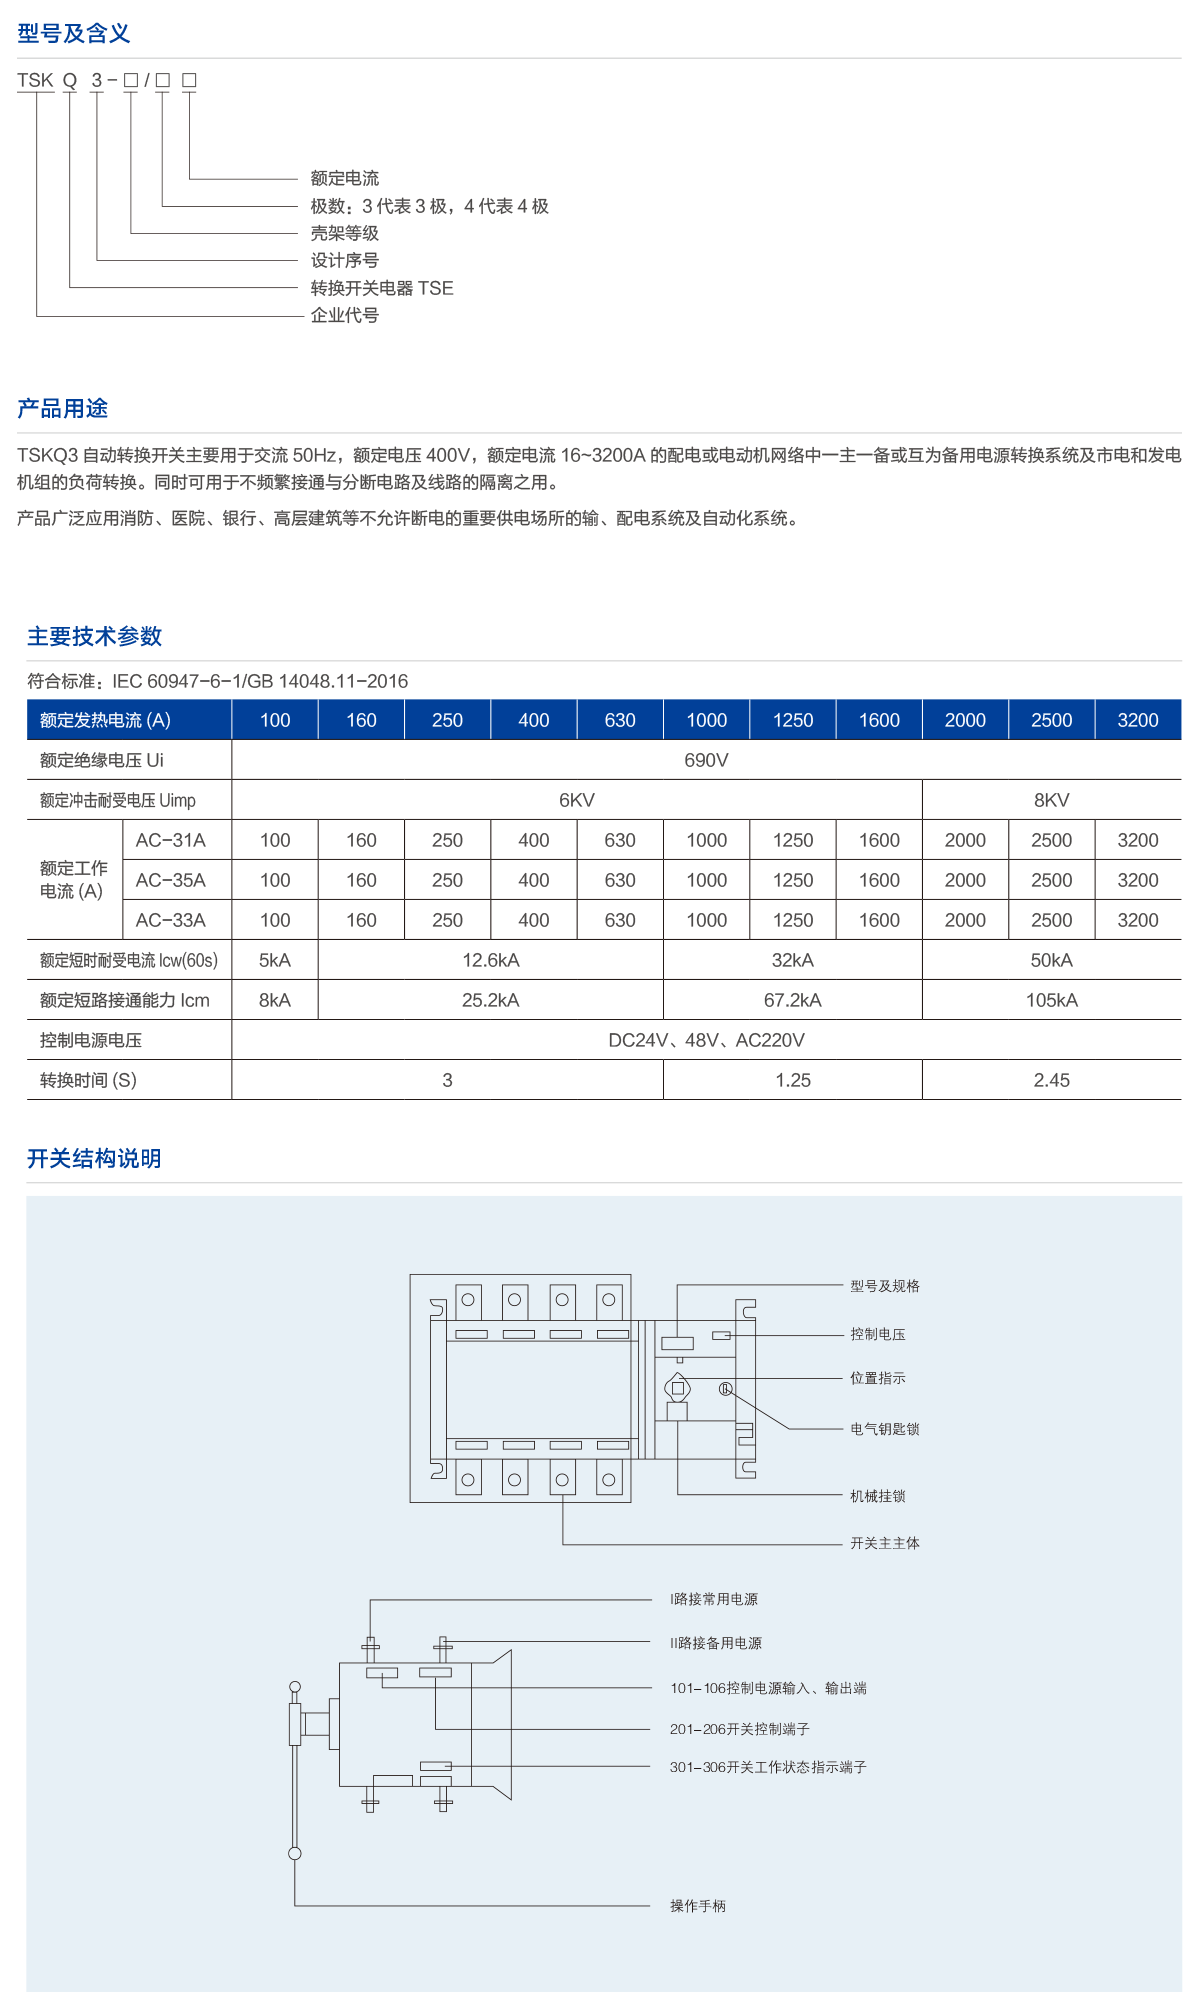
Task: Click the 型号及含义 section heading
Action: click(x=74, y=33)
